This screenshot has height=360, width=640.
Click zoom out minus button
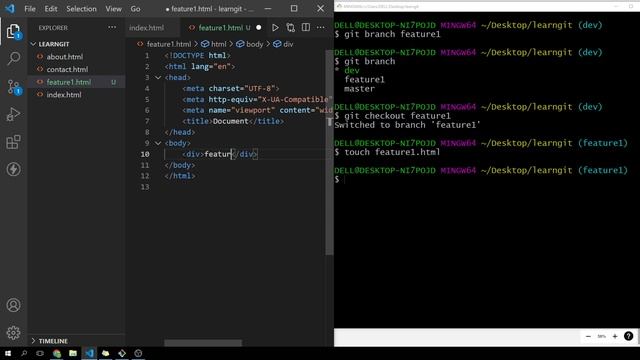(x=588, y=336)
